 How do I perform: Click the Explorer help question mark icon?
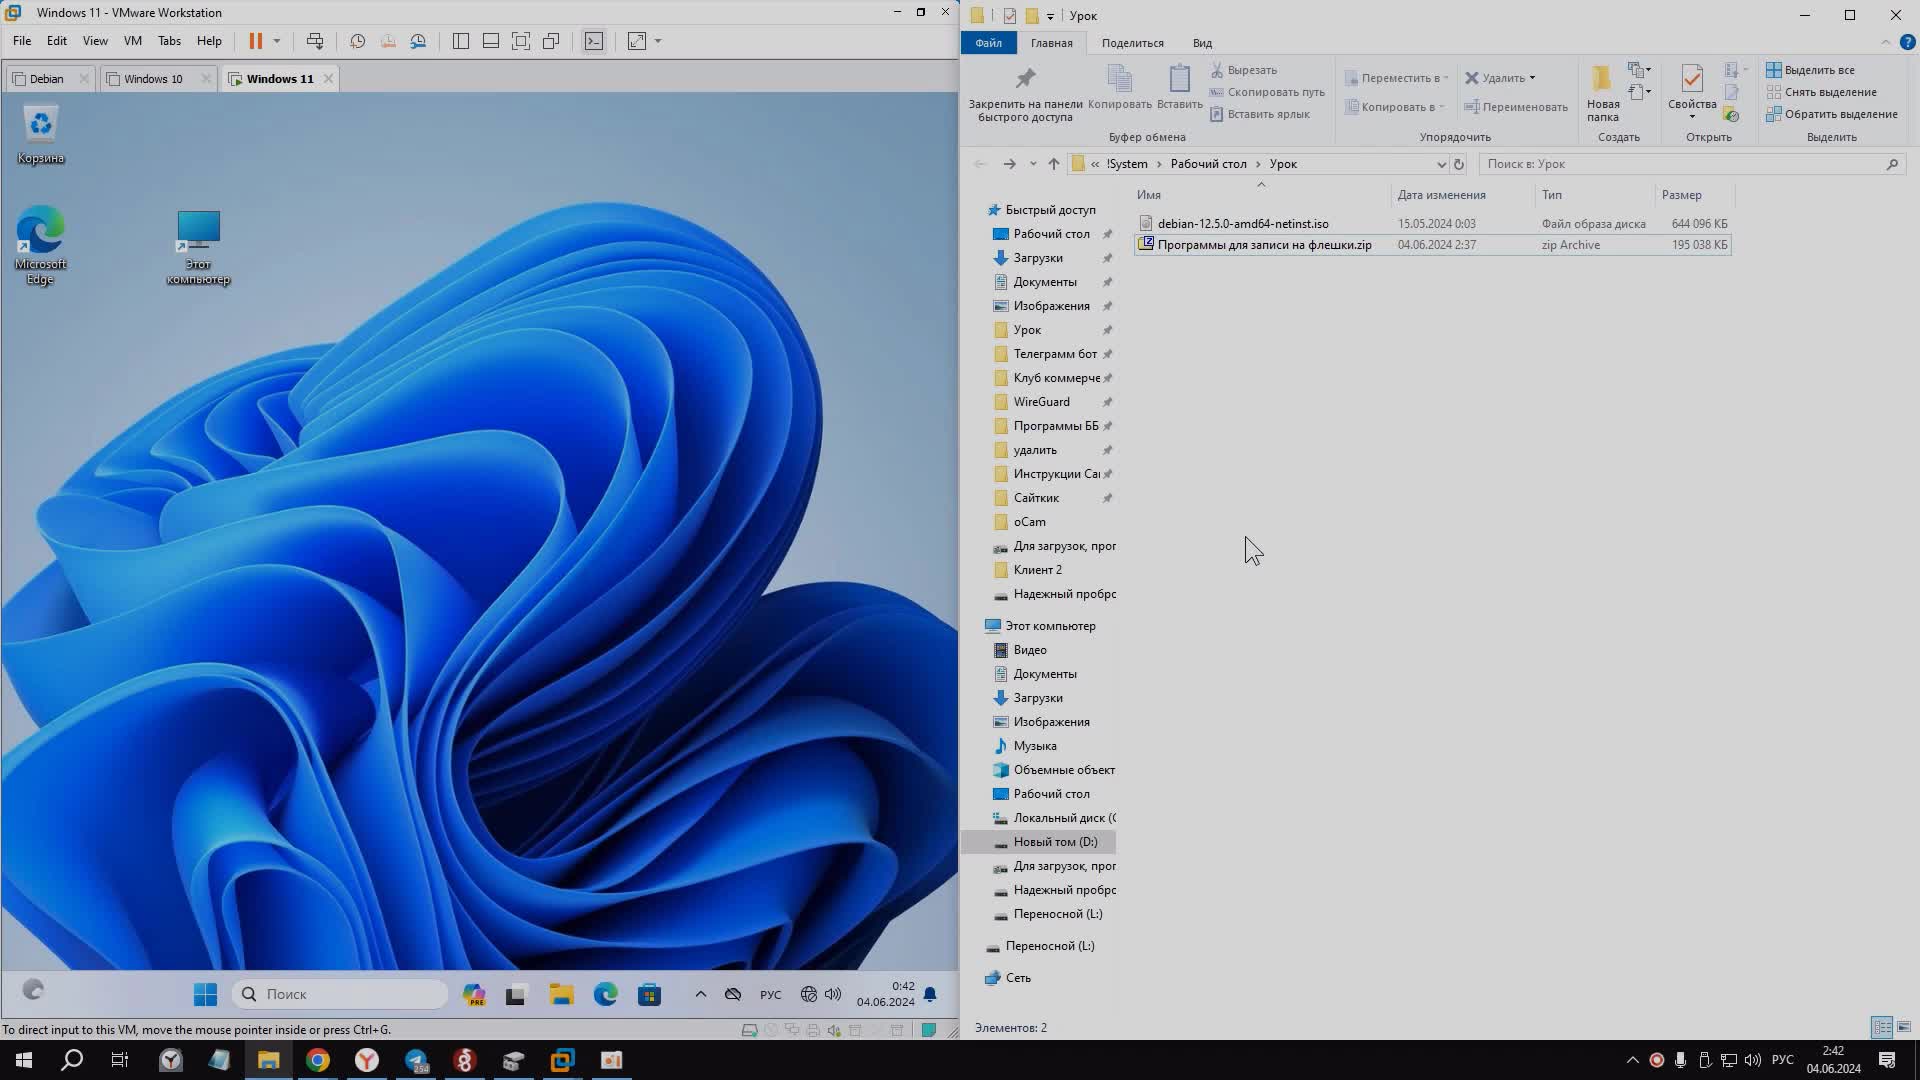pos(1907,42)
